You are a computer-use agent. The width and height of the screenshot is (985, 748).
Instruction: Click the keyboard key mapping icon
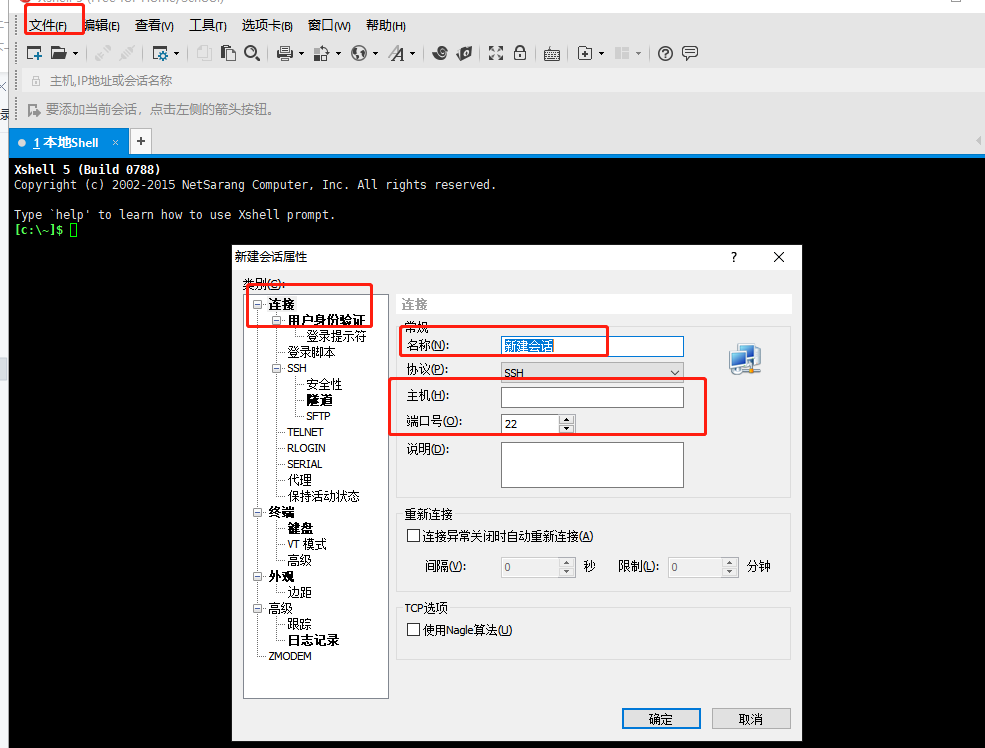click(x=552, y=54)
